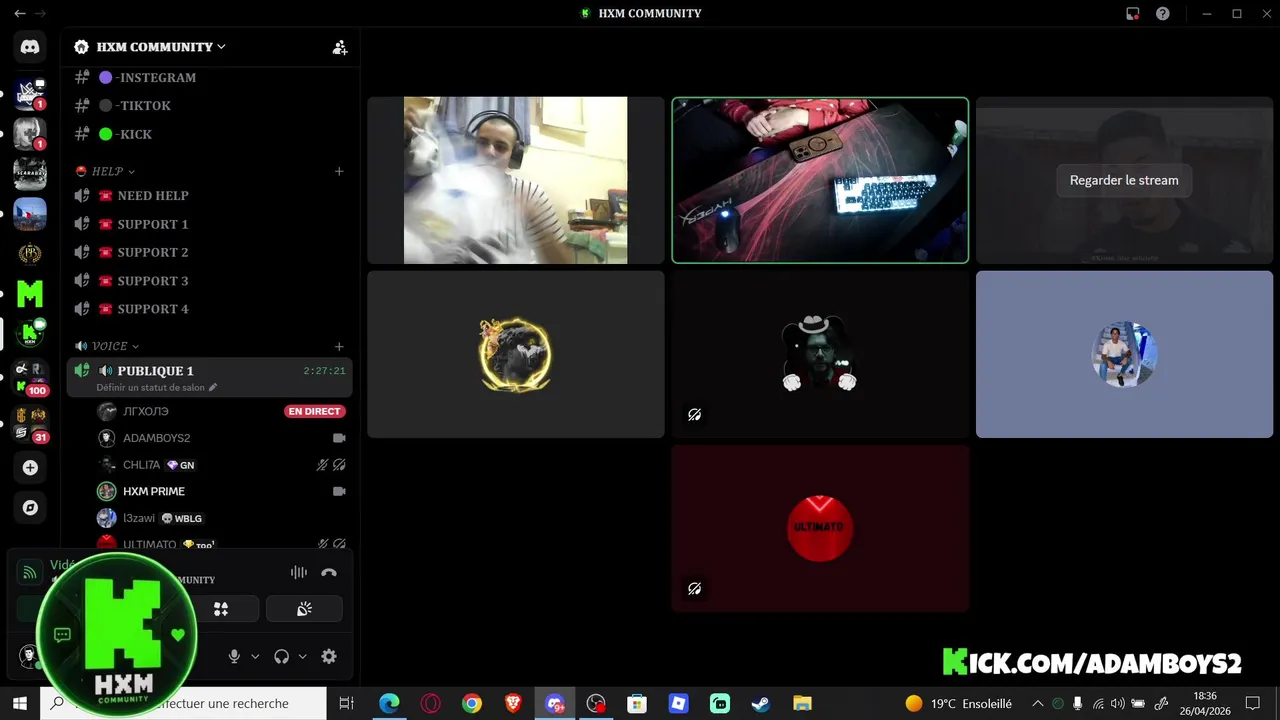
Task: Open the French flag server icon
Action: [x=30, y=214]
